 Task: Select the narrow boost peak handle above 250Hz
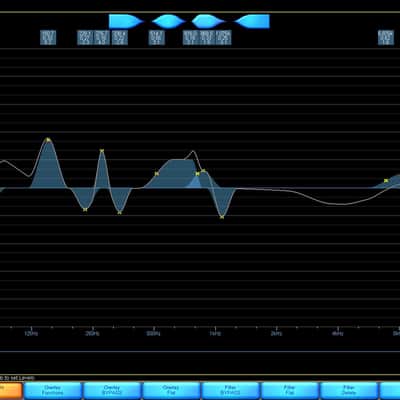point(102,151)
